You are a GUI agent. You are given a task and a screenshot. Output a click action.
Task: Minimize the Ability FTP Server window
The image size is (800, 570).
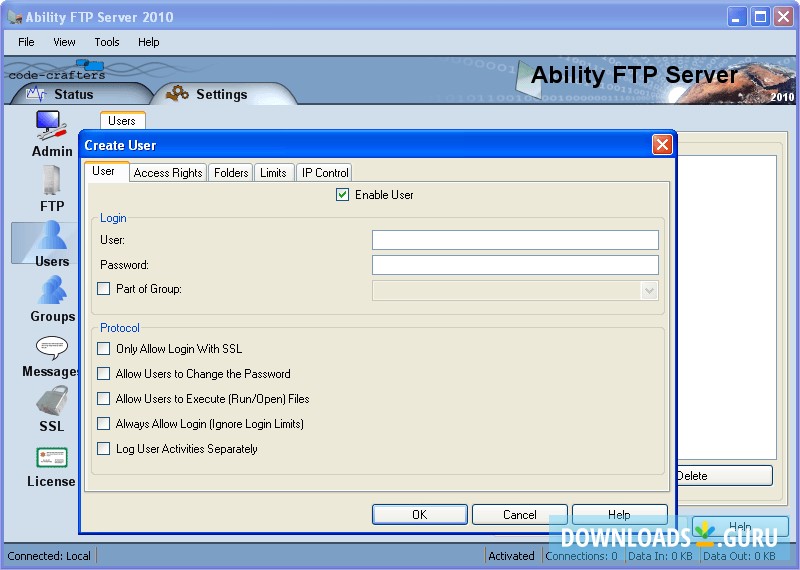coord(736,17)
